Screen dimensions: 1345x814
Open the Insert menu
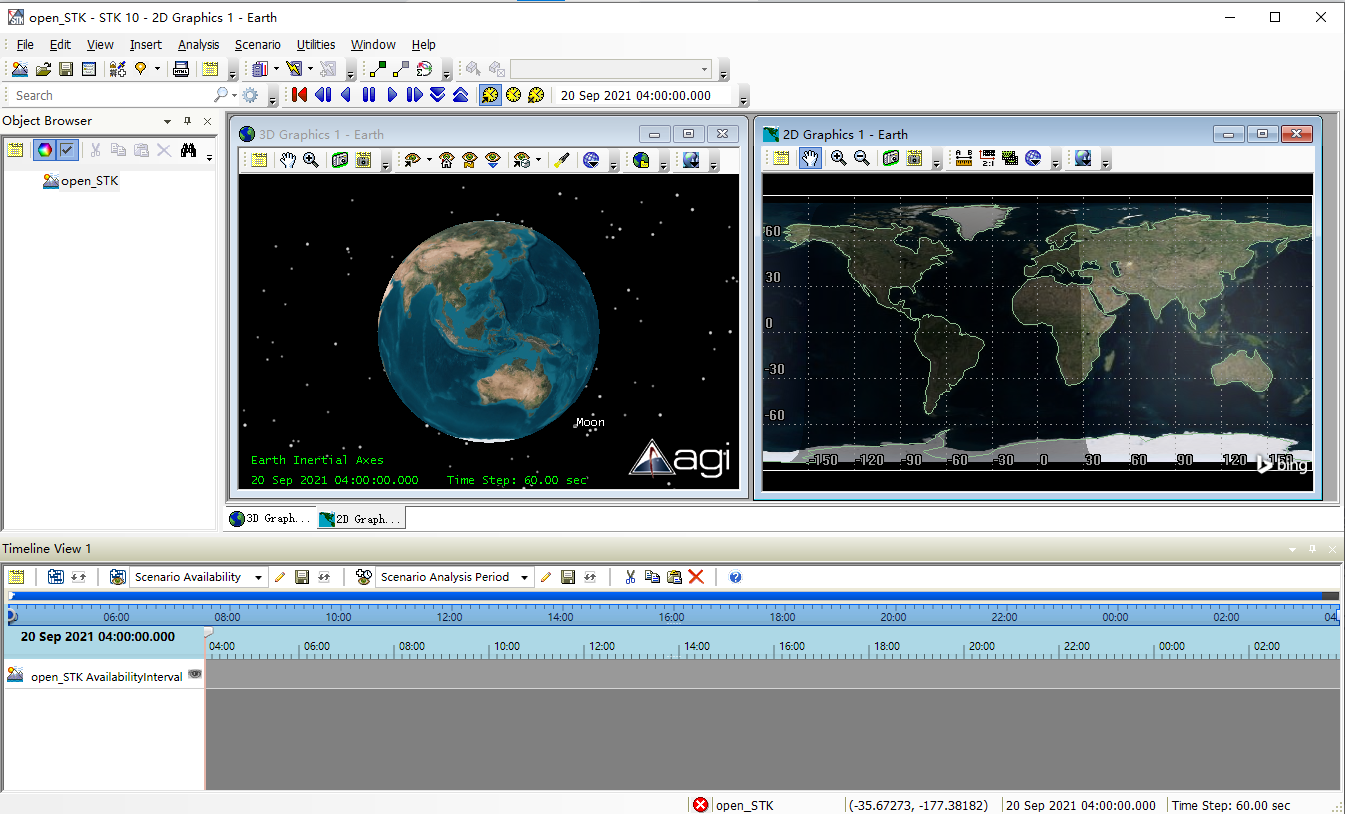(145, 45)
